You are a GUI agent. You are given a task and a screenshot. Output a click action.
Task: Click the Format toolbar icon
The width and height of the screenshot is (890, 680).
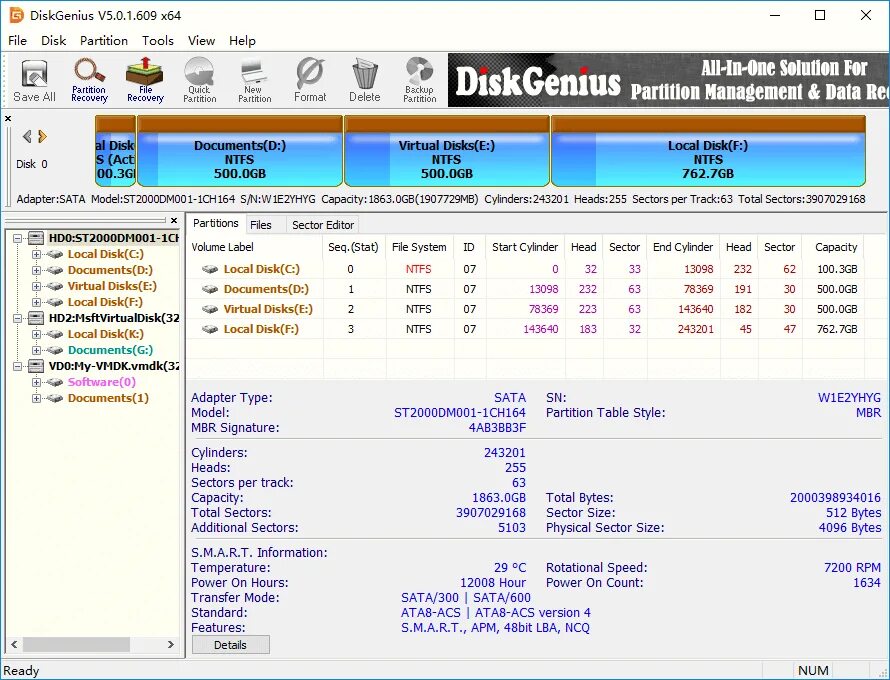[x=310, y=80]
